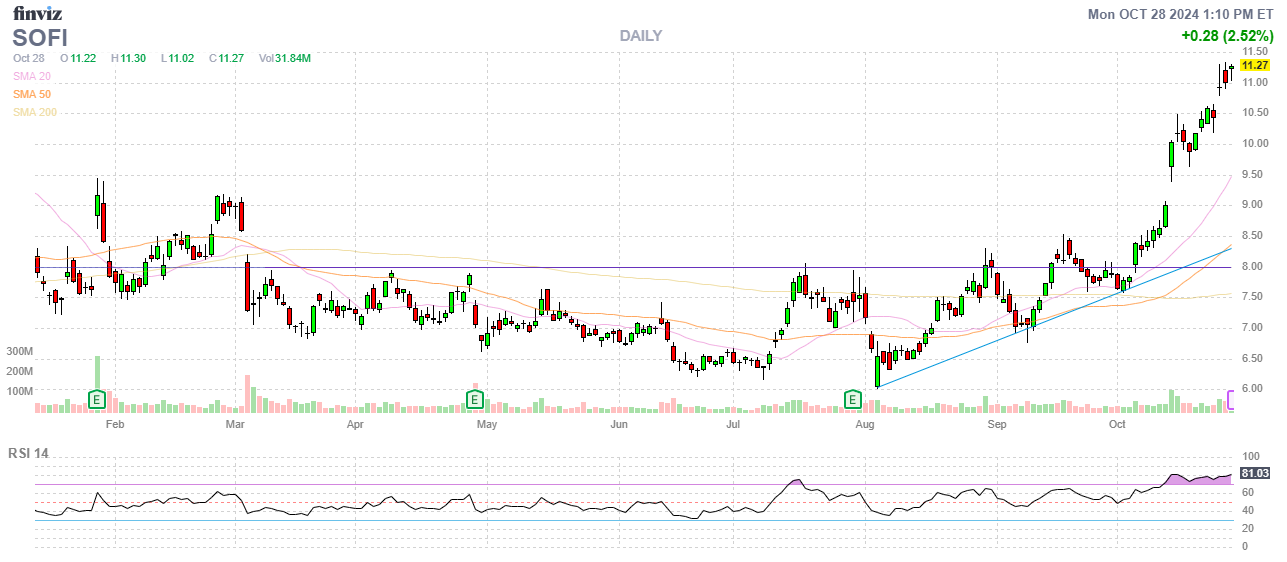Select the Jun label on the time axis
This screenshot has height=562, width=1287.
[x=618, y=424]
